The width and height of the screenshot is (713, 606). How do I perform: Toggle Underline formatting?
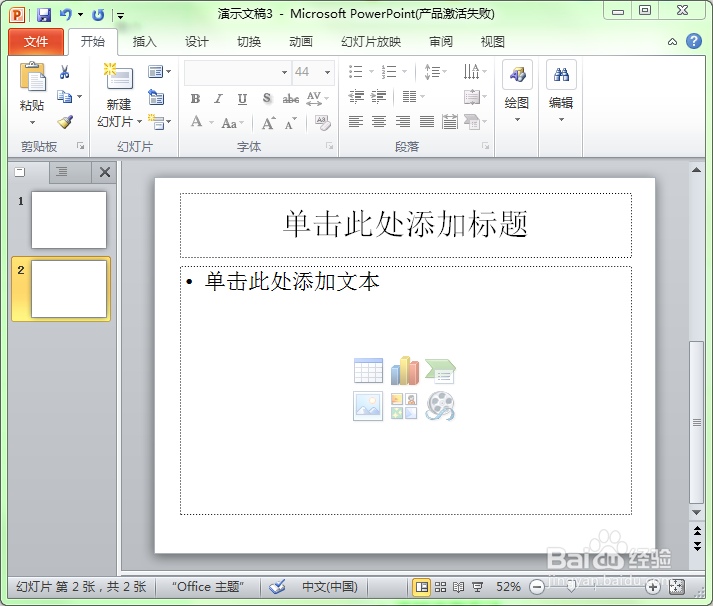click(242, 99)
